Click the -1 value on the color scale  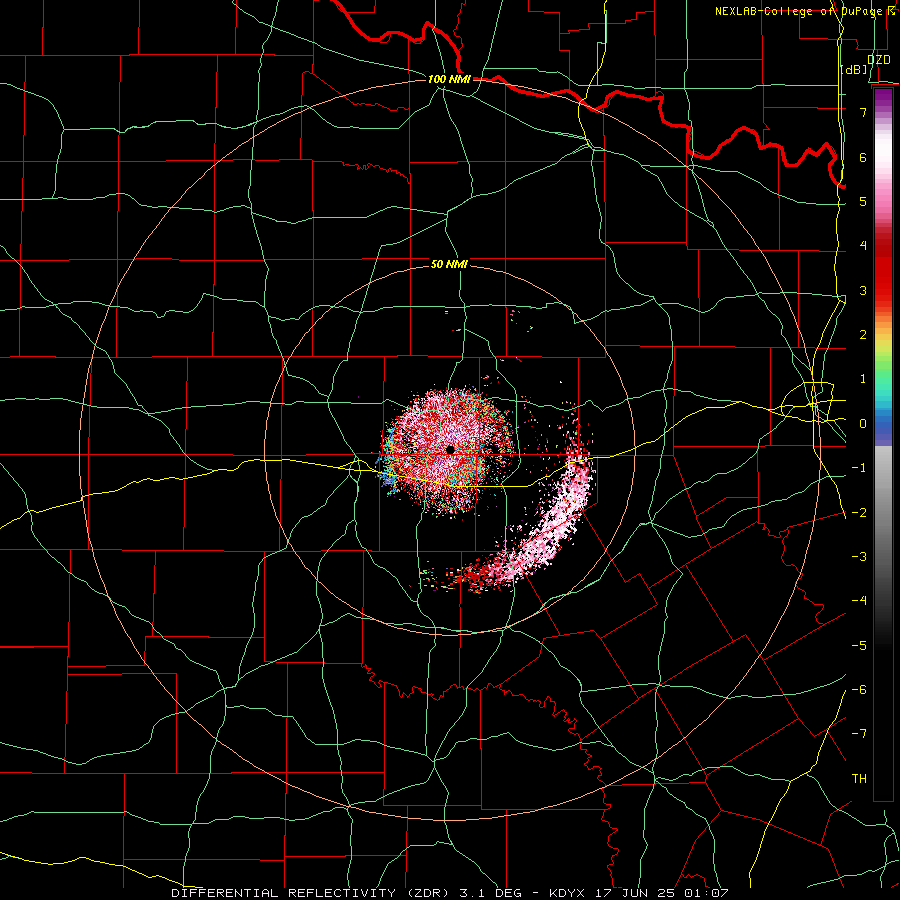click(859, 468)
